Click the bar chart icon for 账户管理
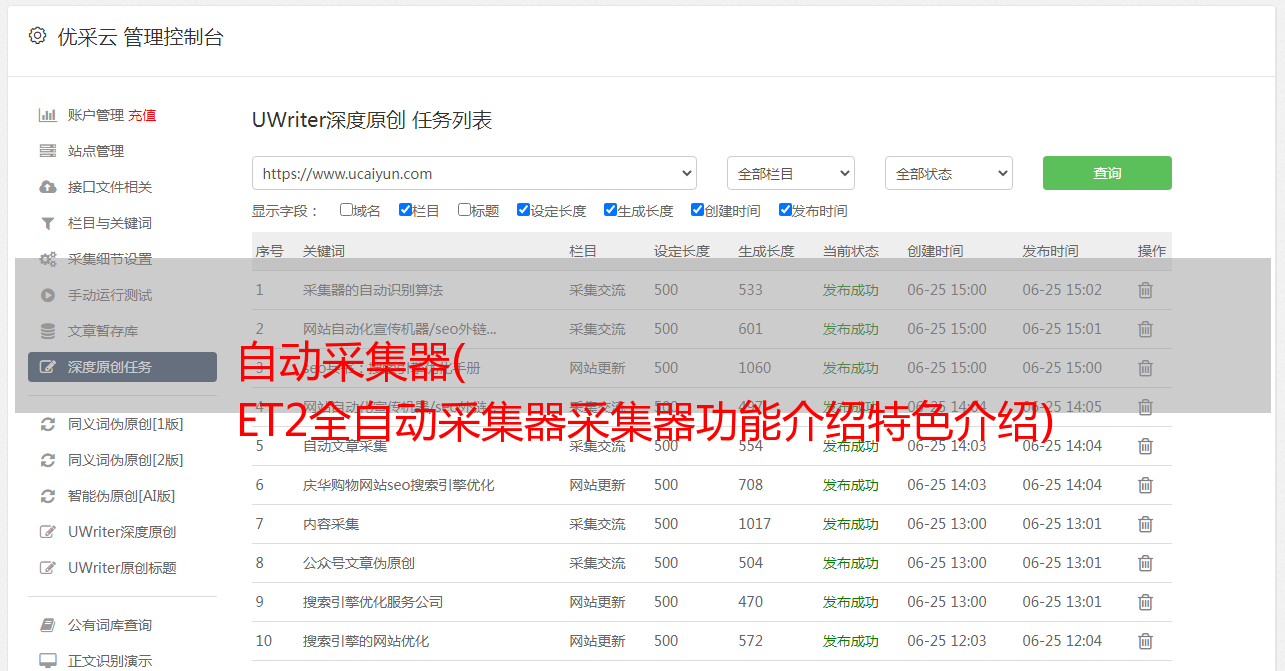The height and width of the screenshot is (671, 1285). 47,115
